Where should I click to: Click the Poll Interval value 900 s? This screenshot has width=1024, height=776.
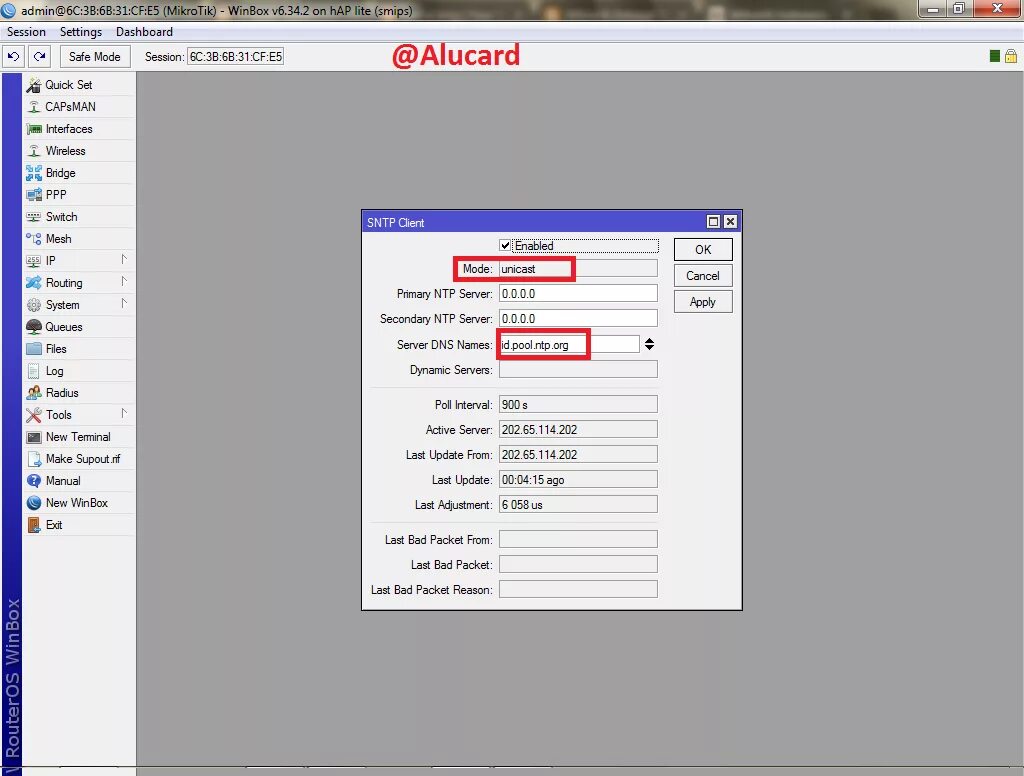tap(578, 404)
